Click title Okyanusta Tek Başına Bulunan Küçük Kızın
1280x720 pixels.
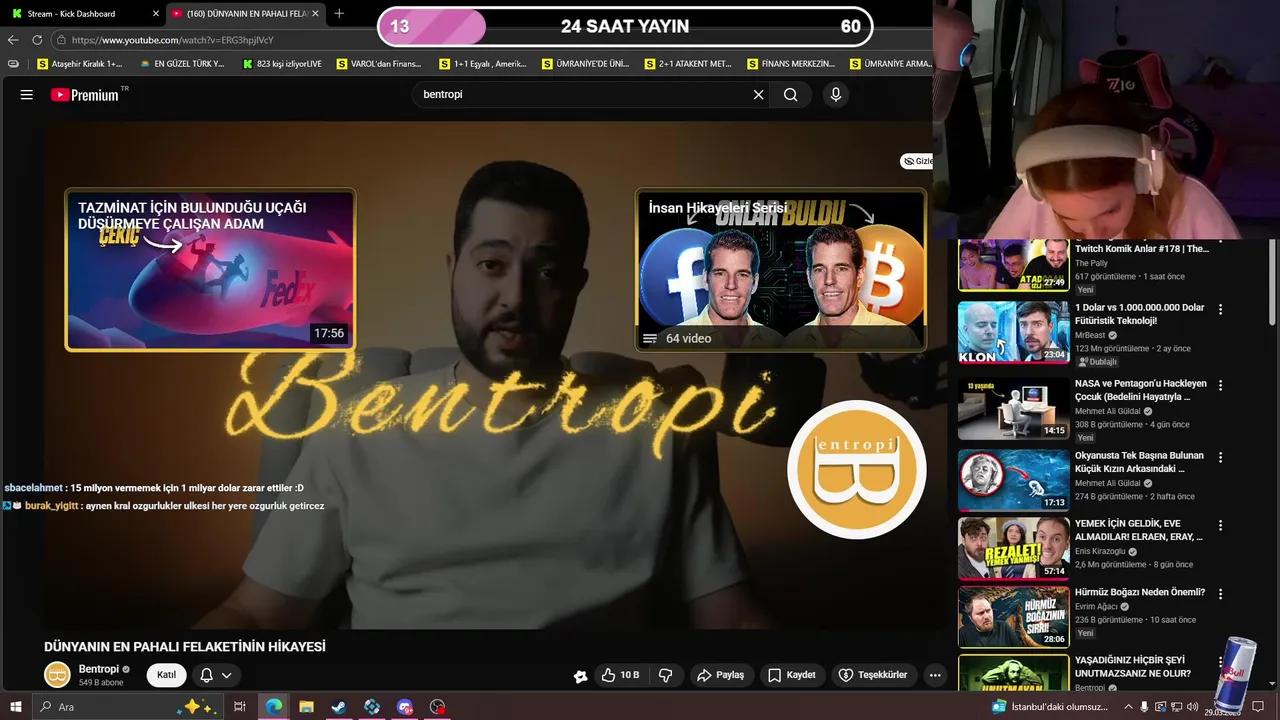tap(1141, 462)
